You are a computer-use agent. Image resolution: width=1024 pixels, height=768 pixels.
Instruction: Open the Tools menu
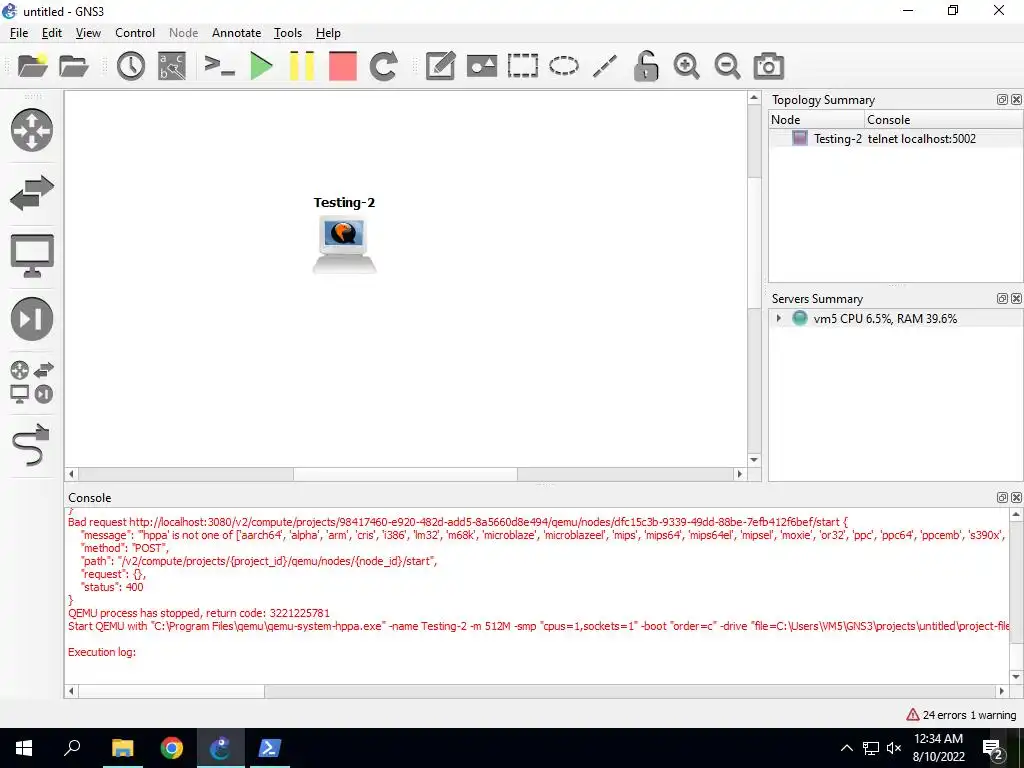[288, 33]
